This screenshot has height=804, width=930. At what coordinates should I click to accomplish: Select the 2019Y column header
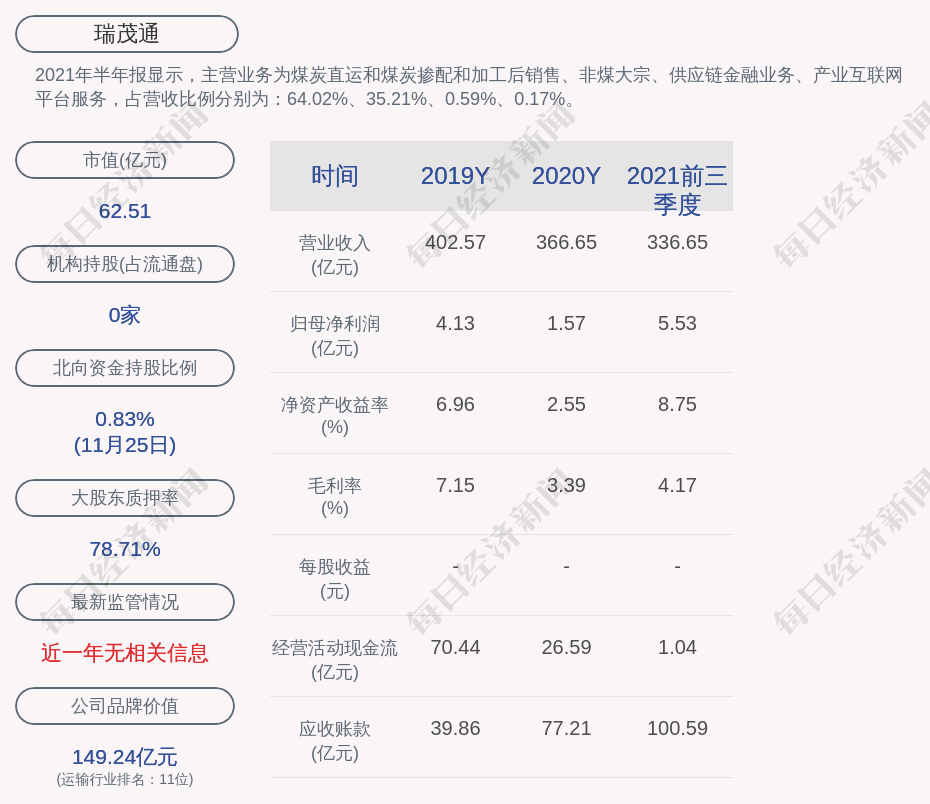455,176
